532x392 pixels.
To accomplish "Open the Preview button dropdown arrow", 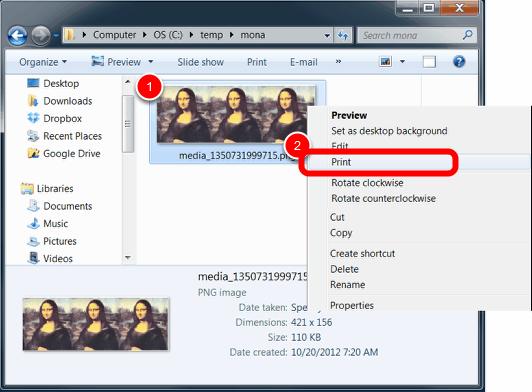I will click(x=151, y=62).
